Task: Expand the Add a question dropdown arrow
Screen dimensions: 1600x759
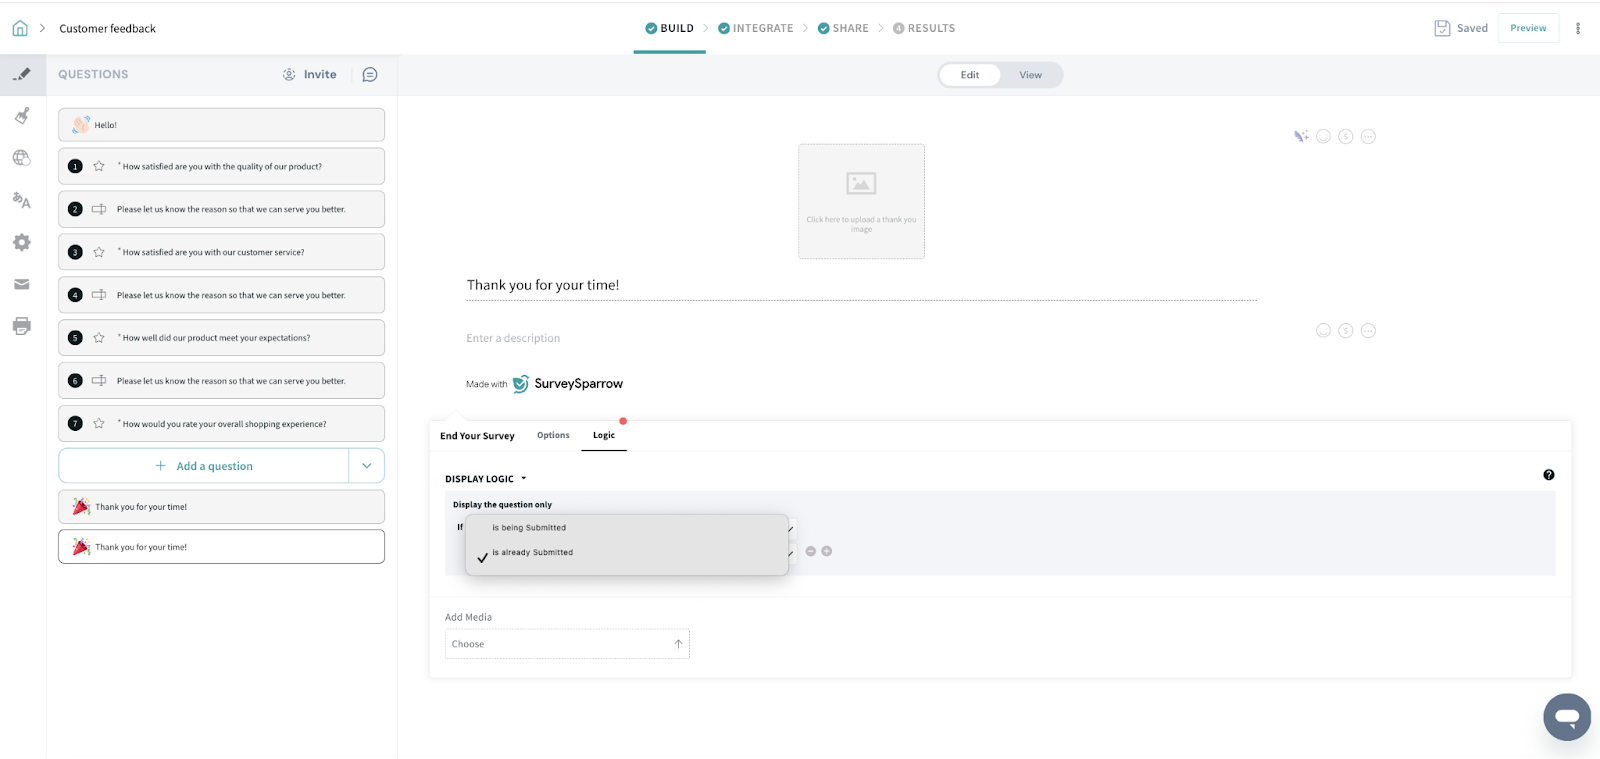Action: (367, 466)
